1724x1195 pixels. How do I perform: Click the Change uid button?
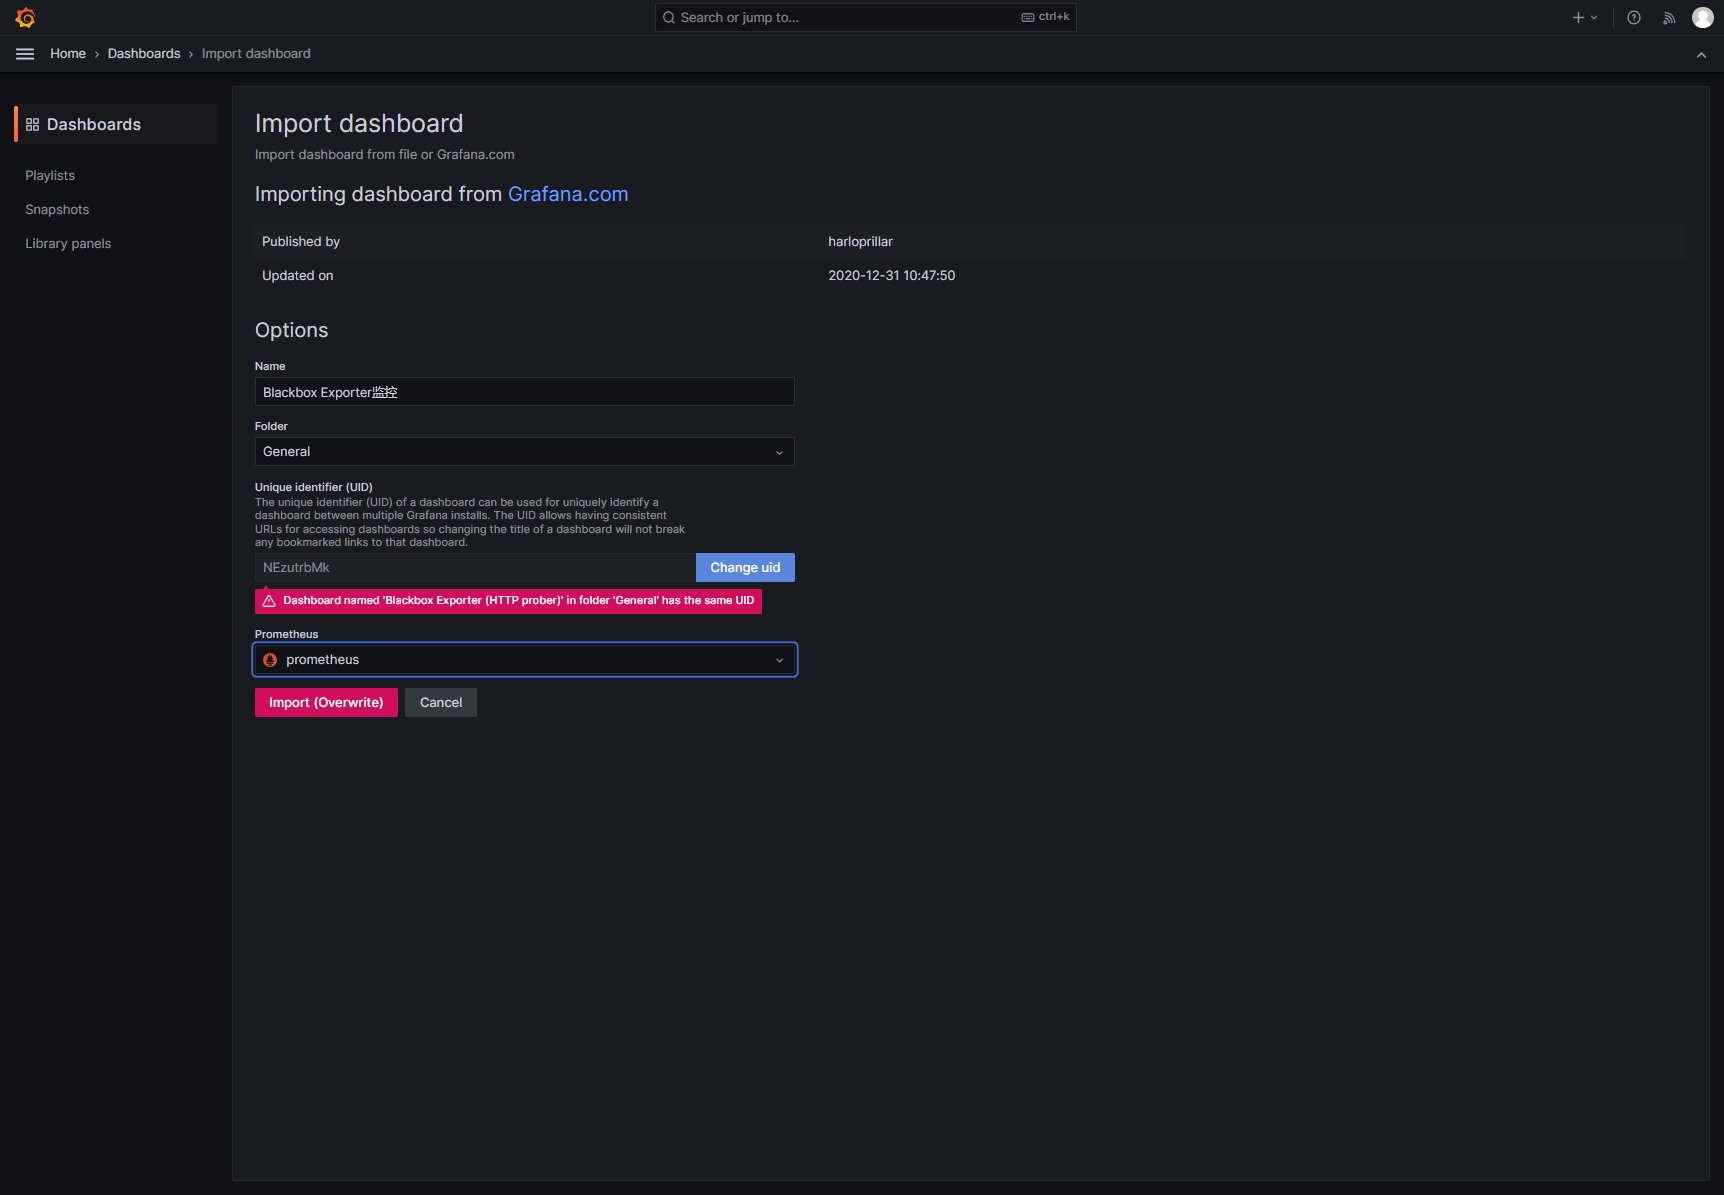(745, 568)
